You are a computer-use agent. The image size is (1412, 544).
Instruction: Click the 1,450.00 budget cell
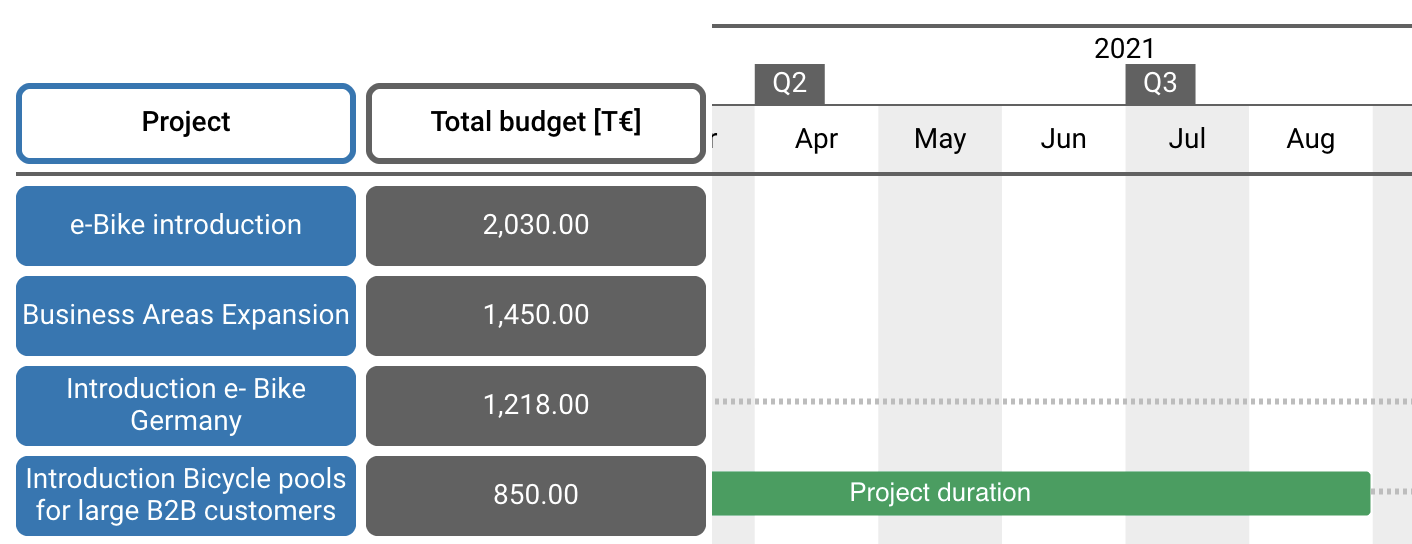click(536, 315)
